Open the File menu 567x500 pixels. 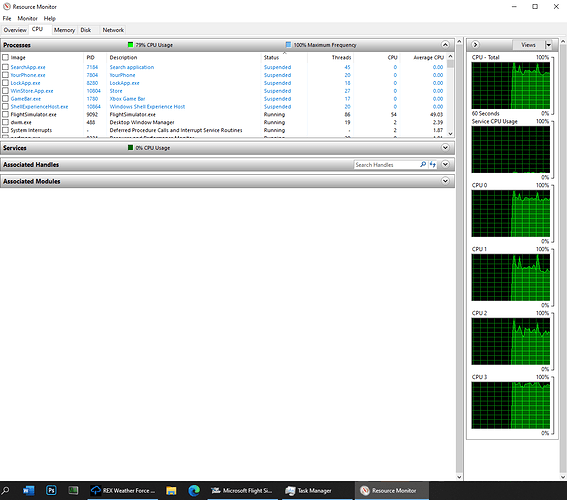(x=7, y=18)
